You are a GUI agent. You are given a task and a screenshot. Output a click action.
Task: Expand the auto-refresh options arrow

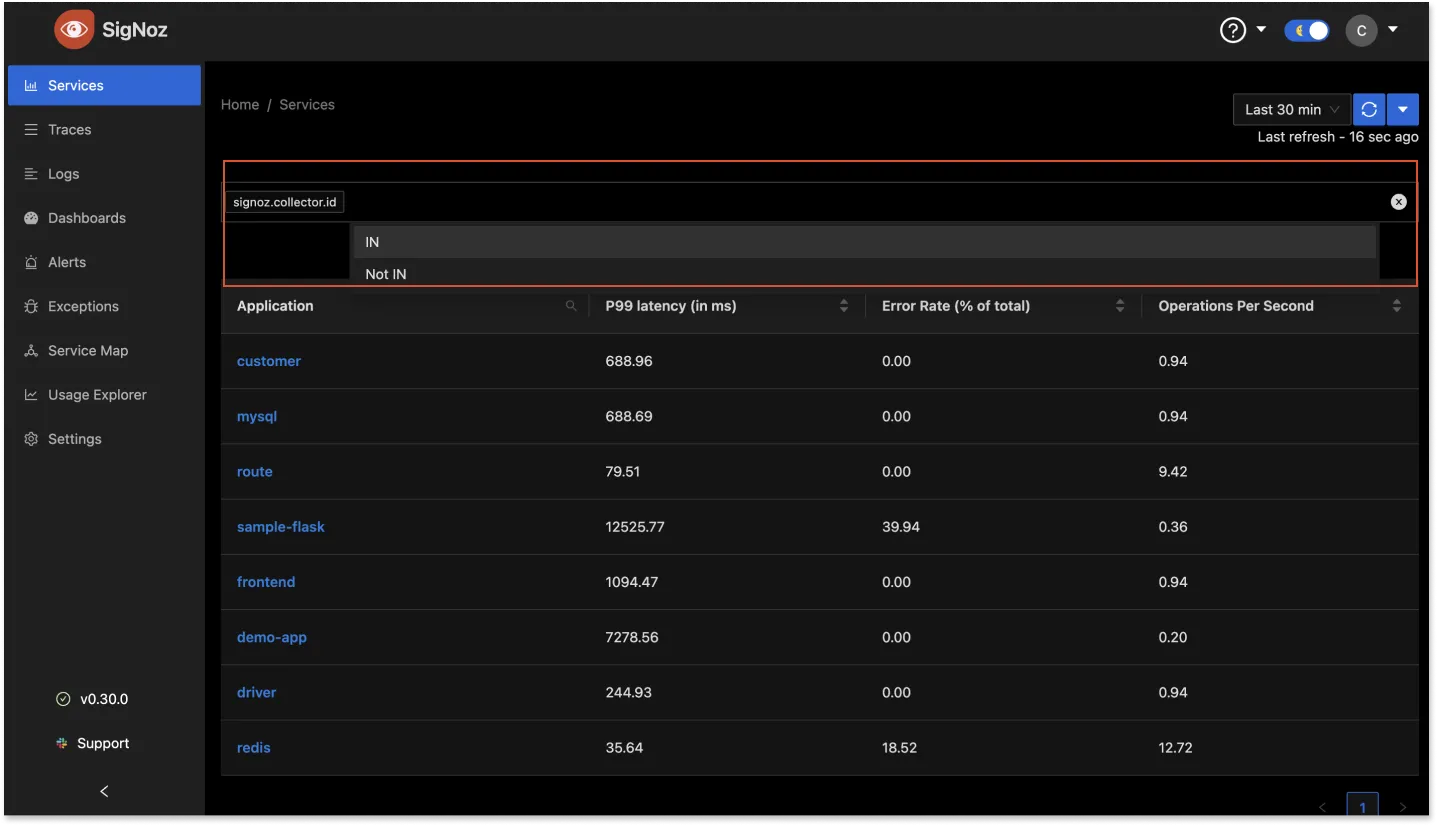point(1402,109)
